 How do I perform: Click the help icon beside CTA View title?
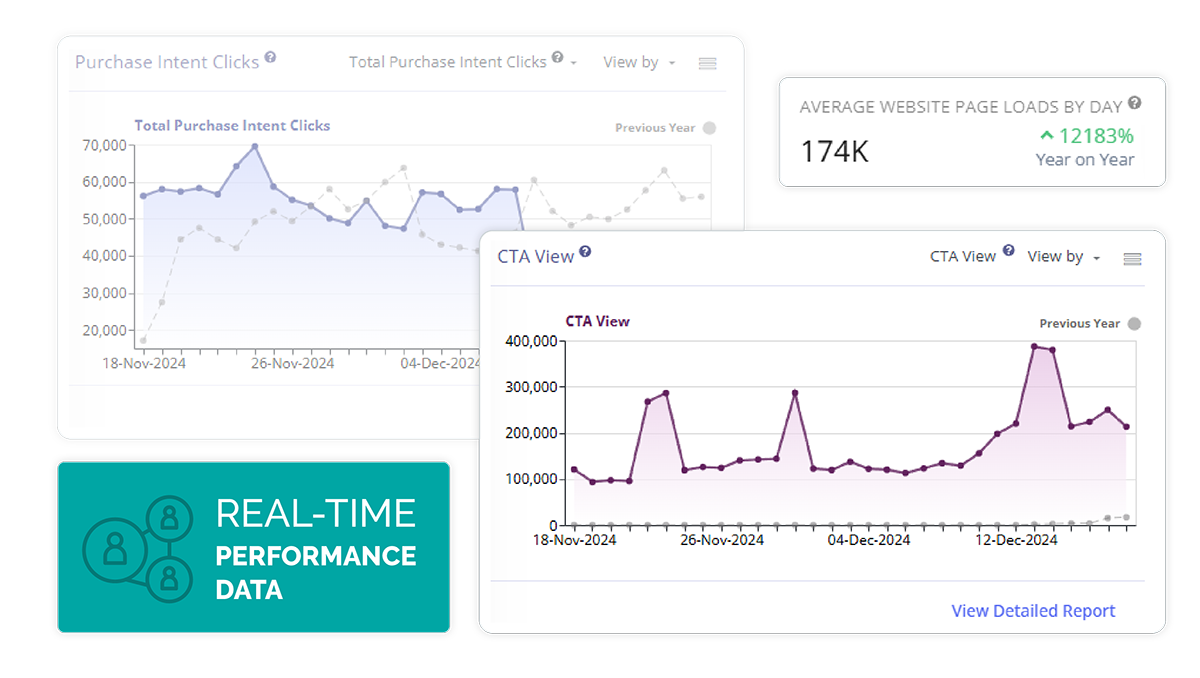(585, 250)
